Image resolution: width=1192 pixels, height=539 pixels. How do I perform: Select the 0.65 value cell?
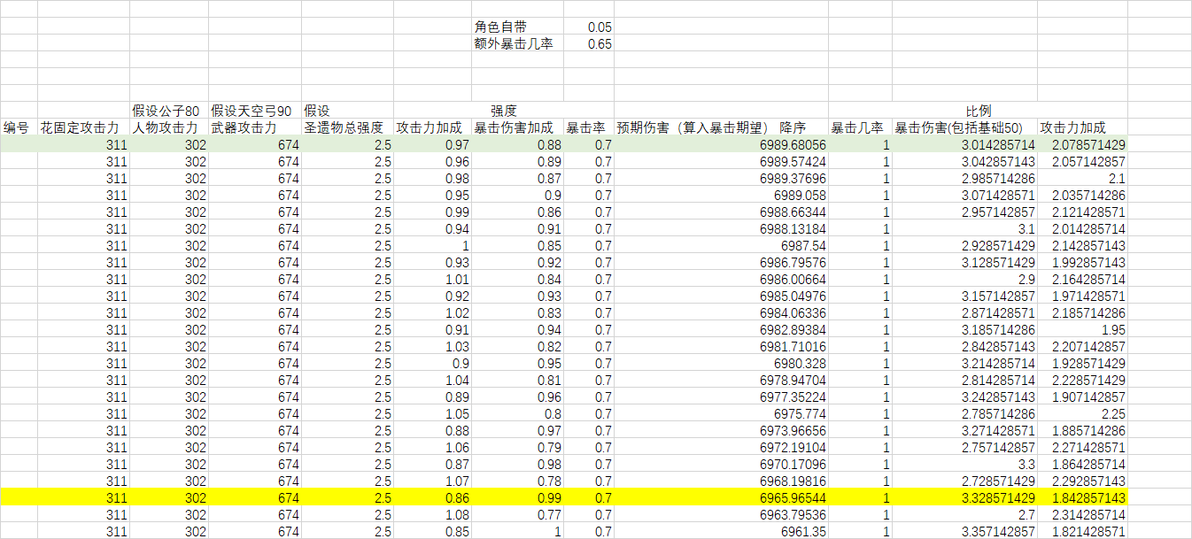tap(588, 43)
